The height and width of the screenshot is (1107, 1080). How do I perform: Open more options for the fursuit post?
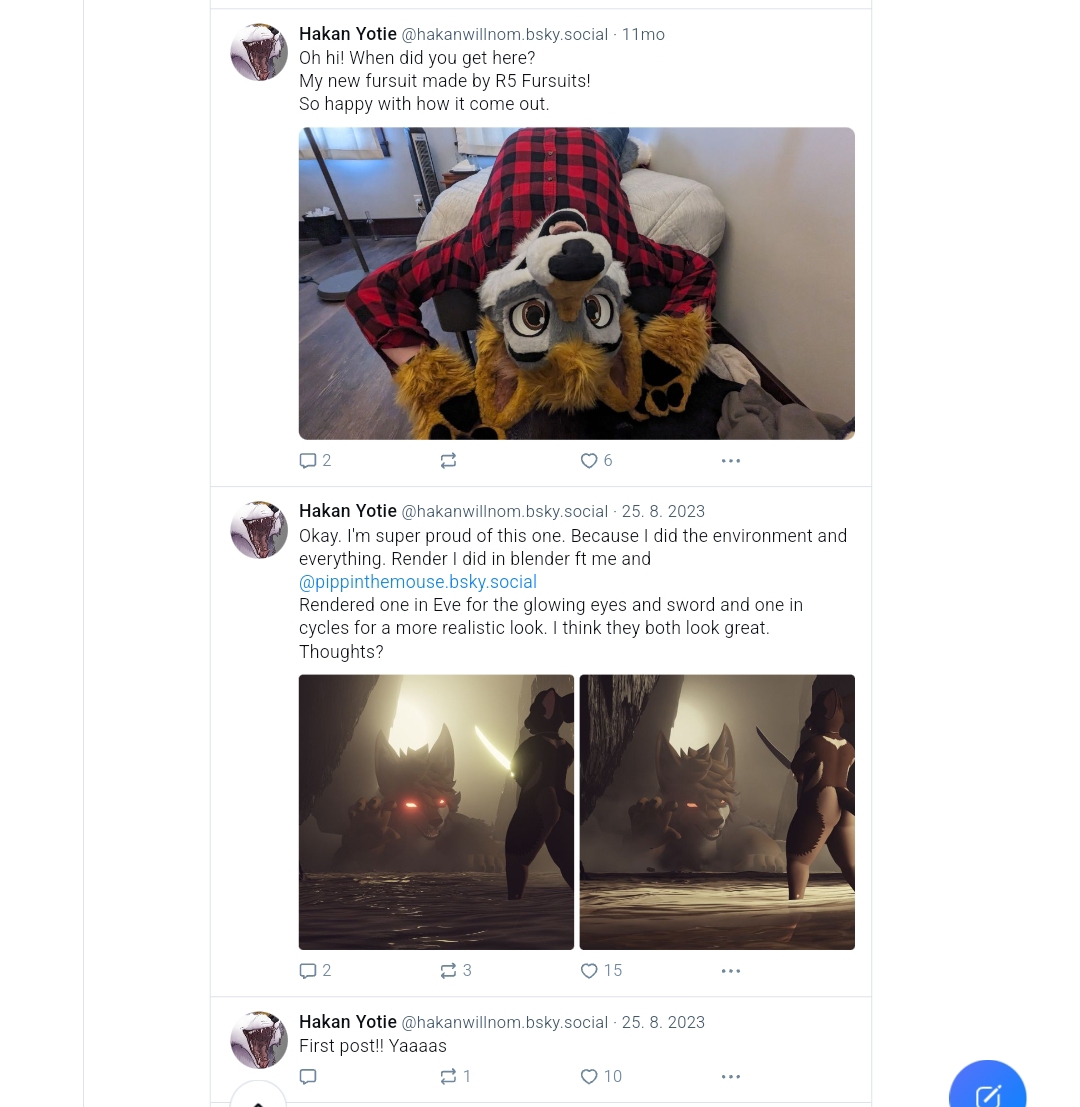[731, 461]
